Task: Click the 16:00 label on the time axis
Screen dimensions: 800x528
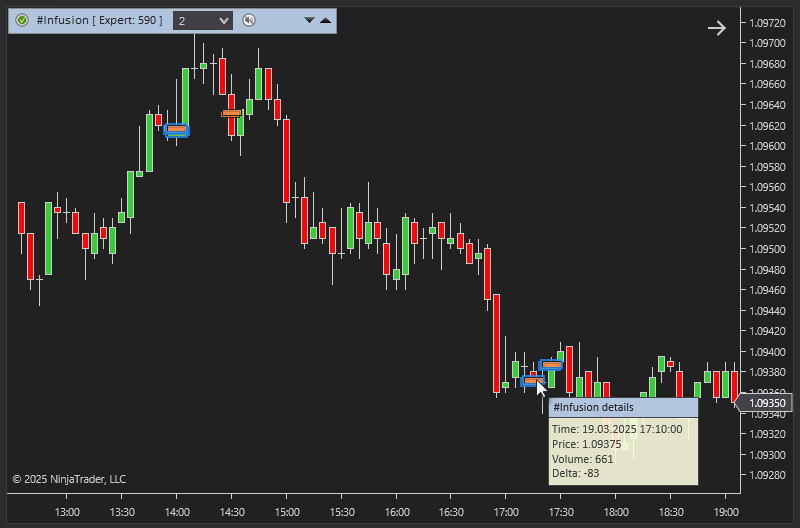Action: tap(396, 512)
